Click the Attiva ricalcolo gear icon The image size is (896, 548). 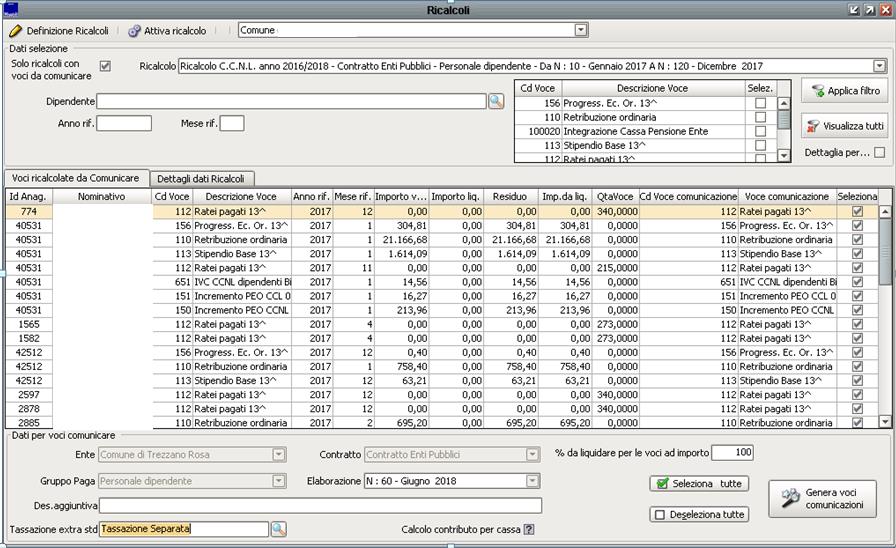134,31
